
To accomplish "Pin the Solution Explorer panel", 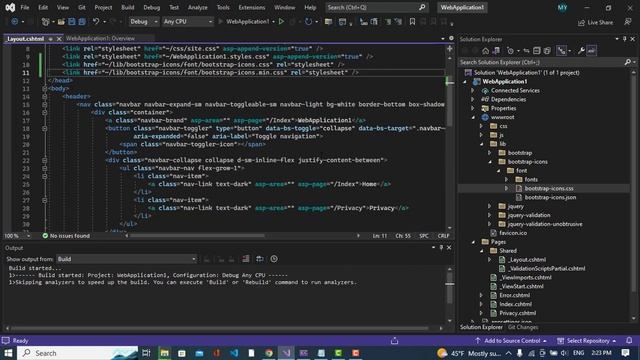I will tap(624, 39).
